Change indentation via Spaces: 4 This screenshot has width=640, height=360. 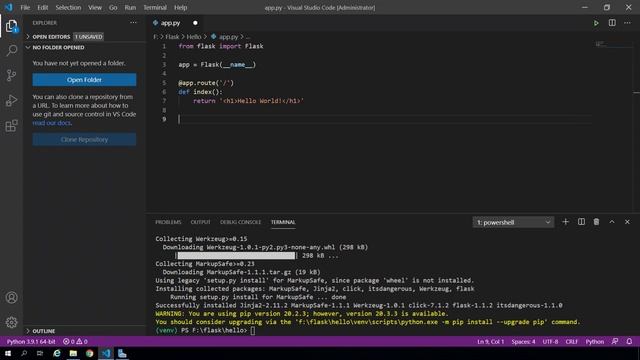pyautogui.click(x=523, y=342)
